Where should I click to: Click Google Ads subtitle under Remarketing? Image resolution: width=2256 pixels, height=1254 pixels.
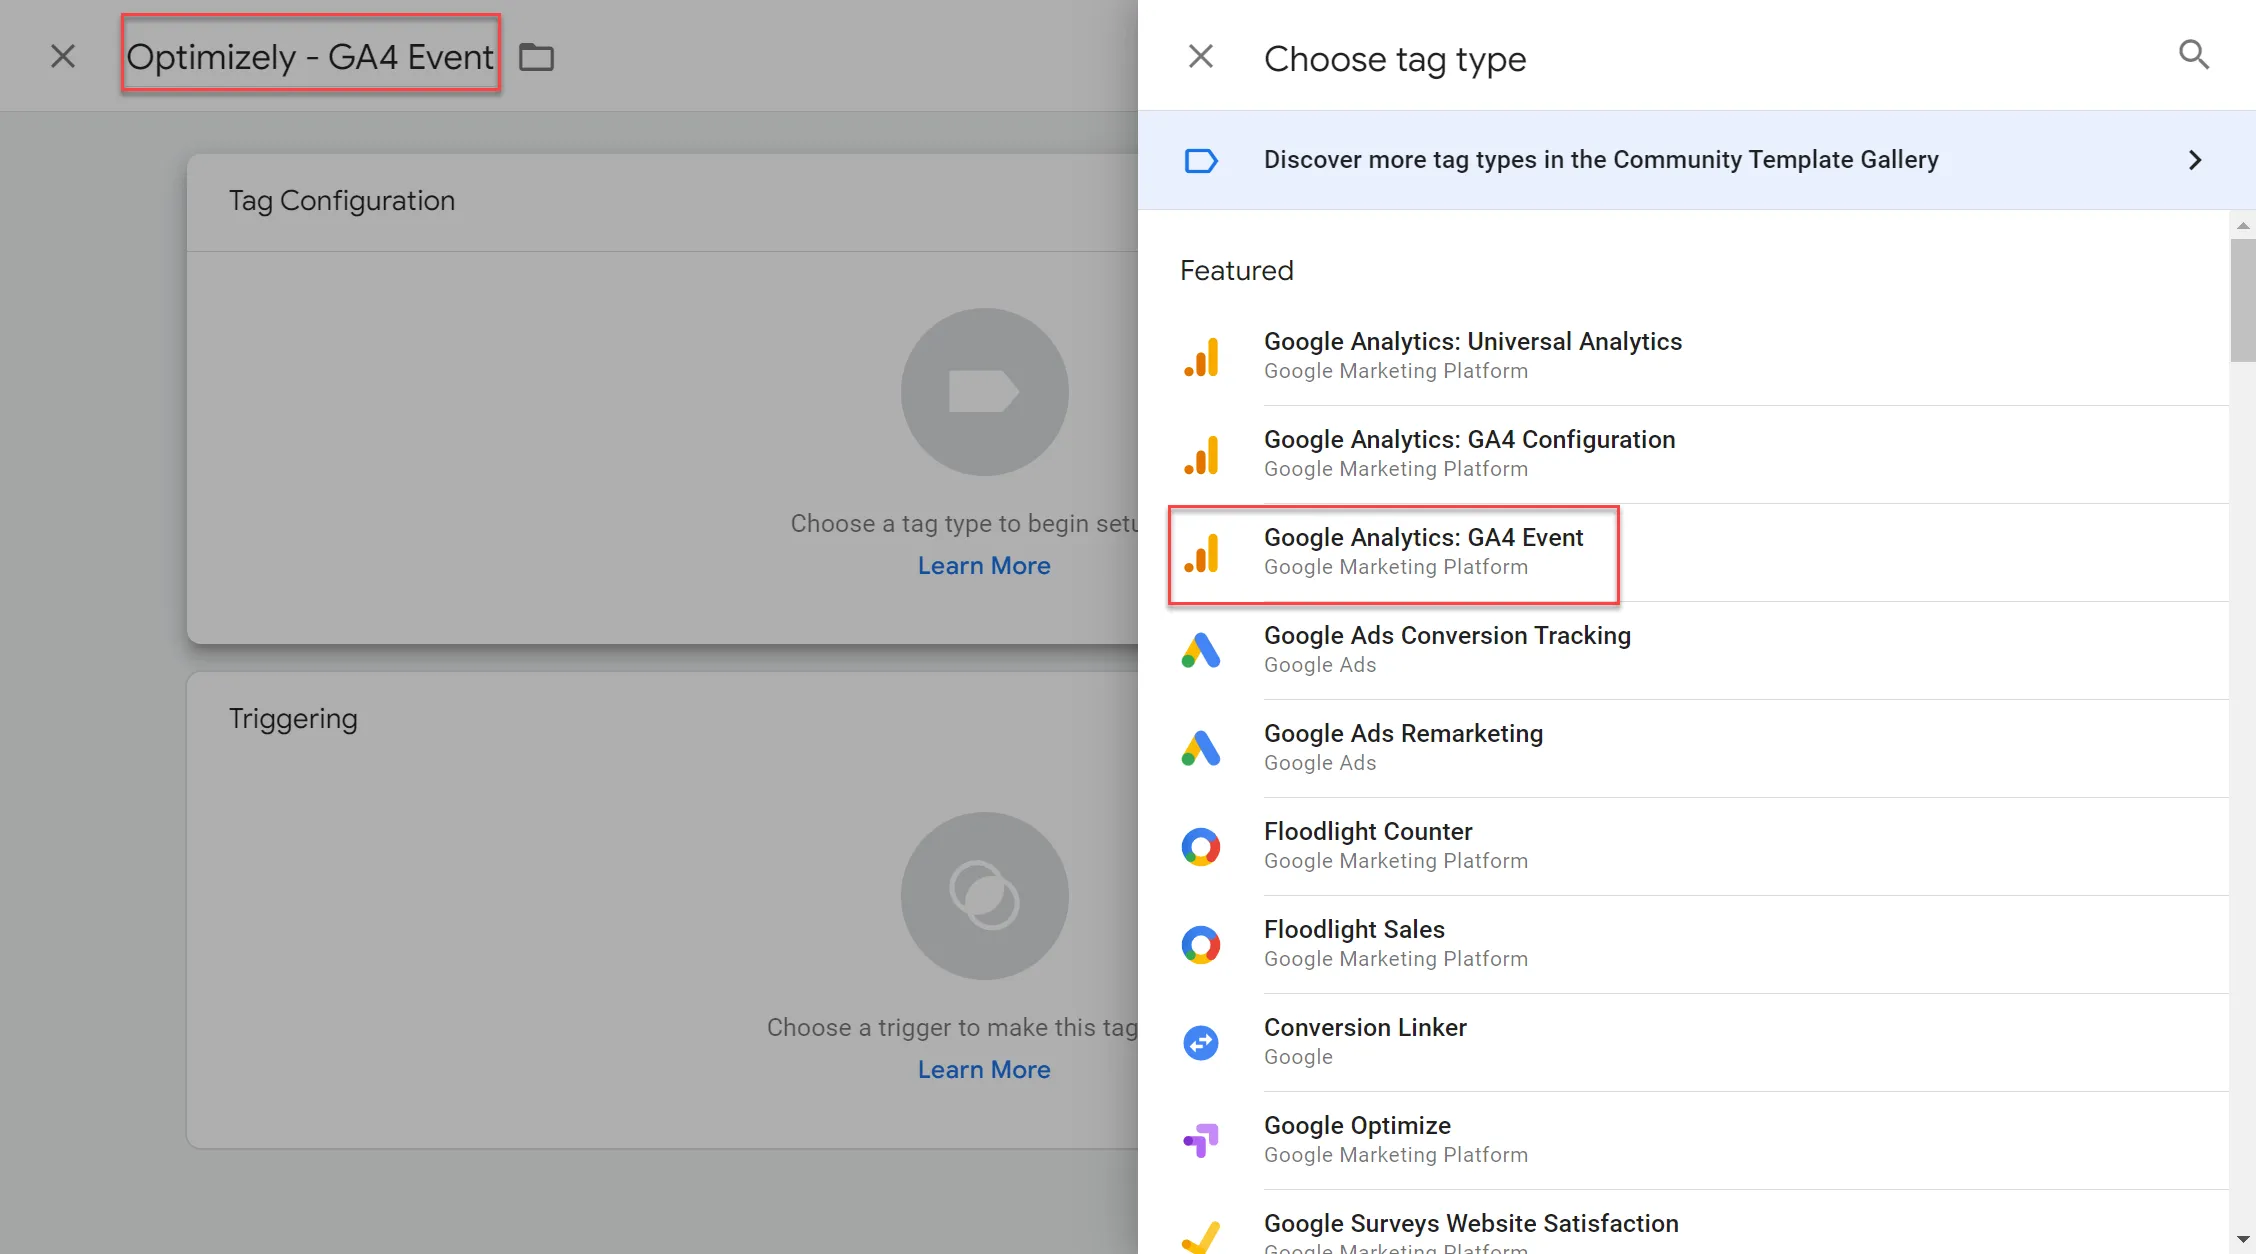click(1320, 763)
